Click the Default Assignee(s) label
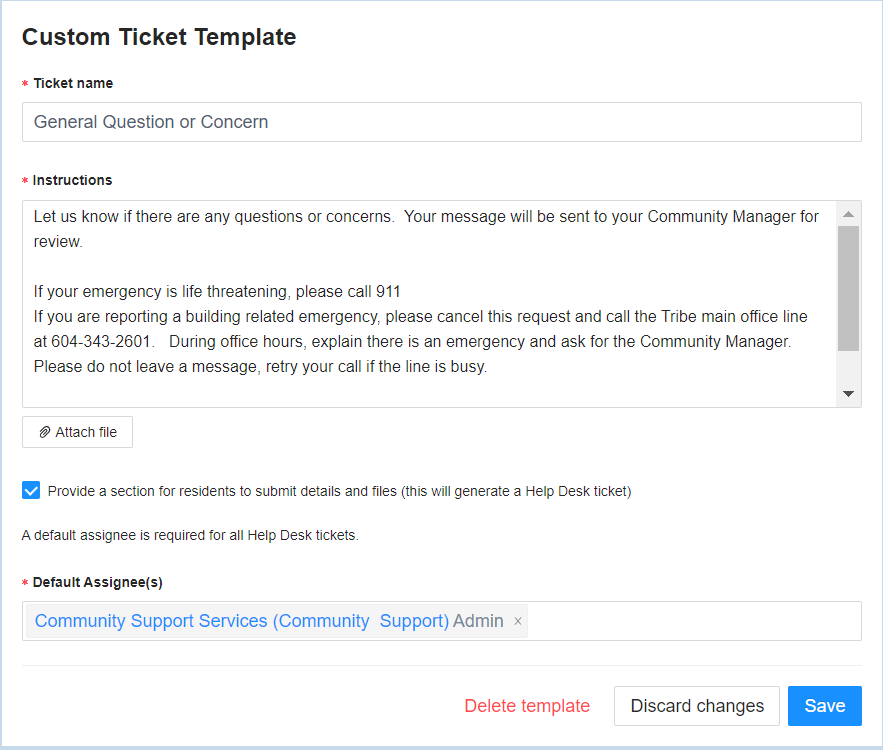This screenshot has width=883, height=750. [x=97, y=582]
